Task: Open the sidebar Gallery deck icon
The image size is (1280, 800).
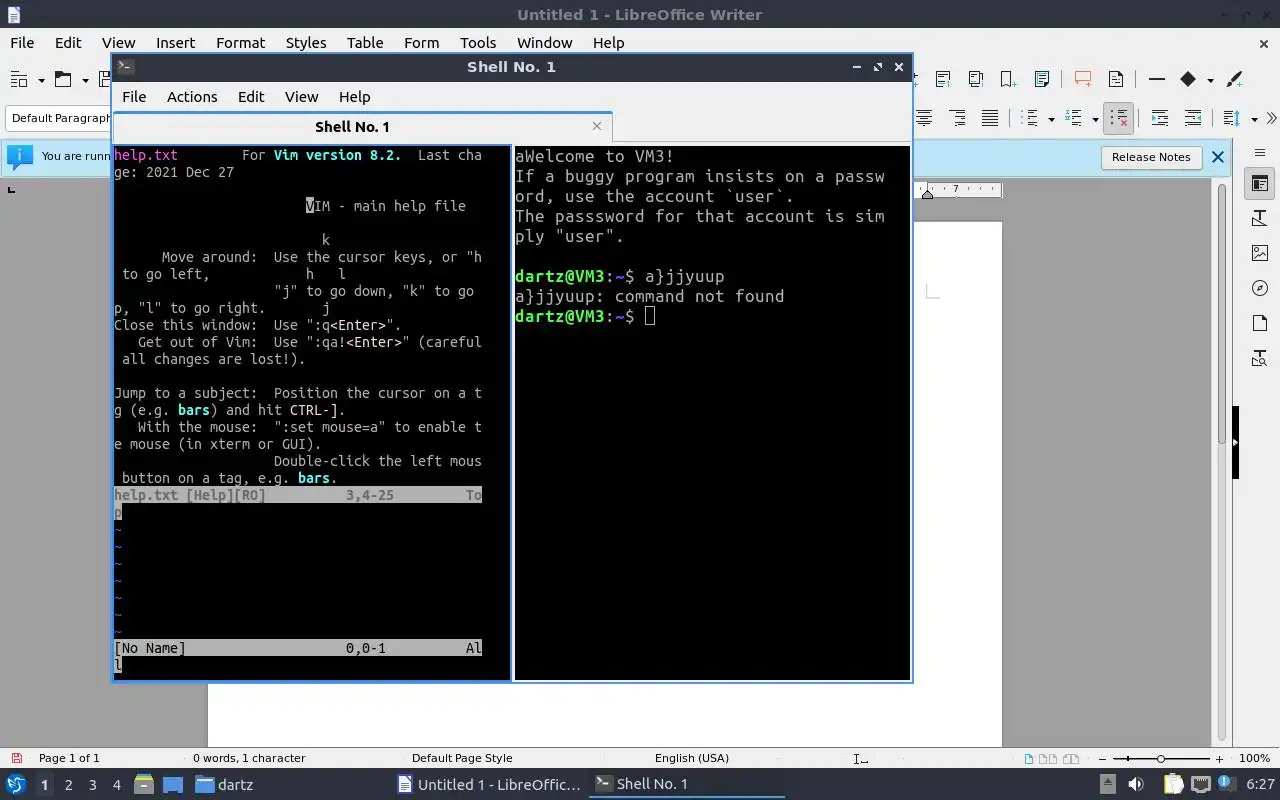Action: tap(1260, 253)
